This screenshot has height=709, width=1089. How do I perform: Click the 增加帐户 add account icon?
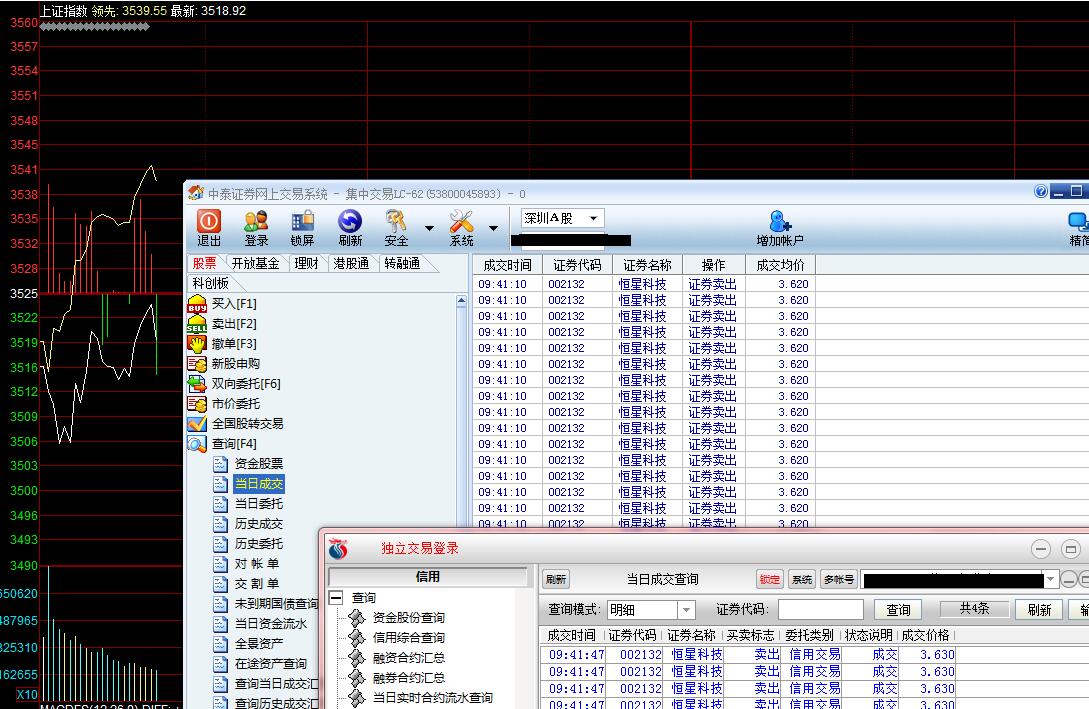coord(780,228)
